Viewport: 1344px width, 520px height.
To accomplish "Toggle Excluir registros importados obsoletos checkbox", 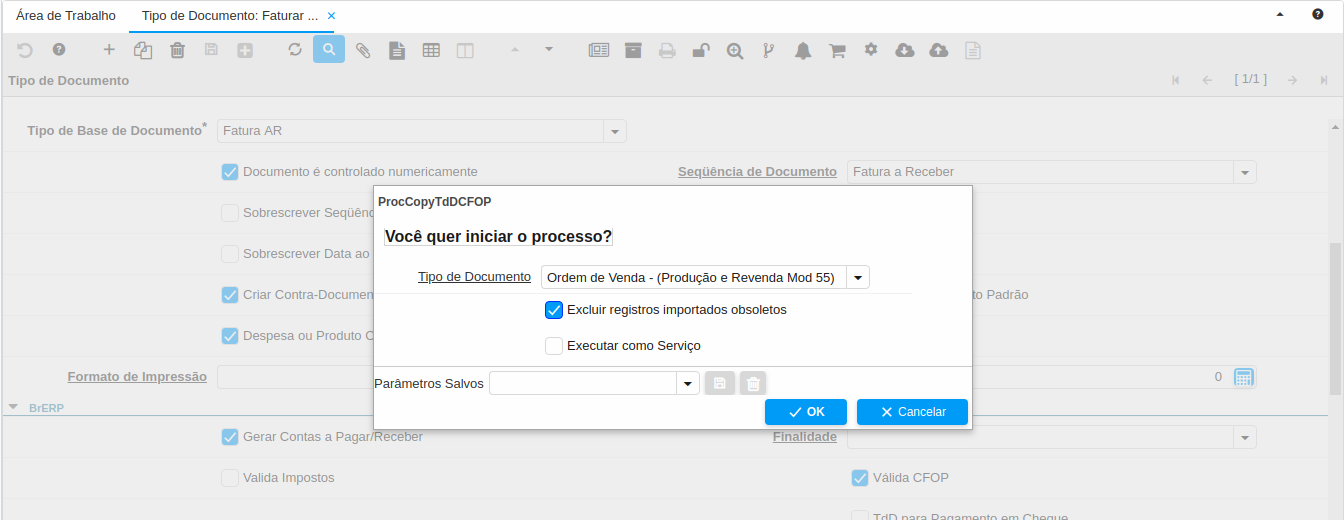I will tap(554, 310).
